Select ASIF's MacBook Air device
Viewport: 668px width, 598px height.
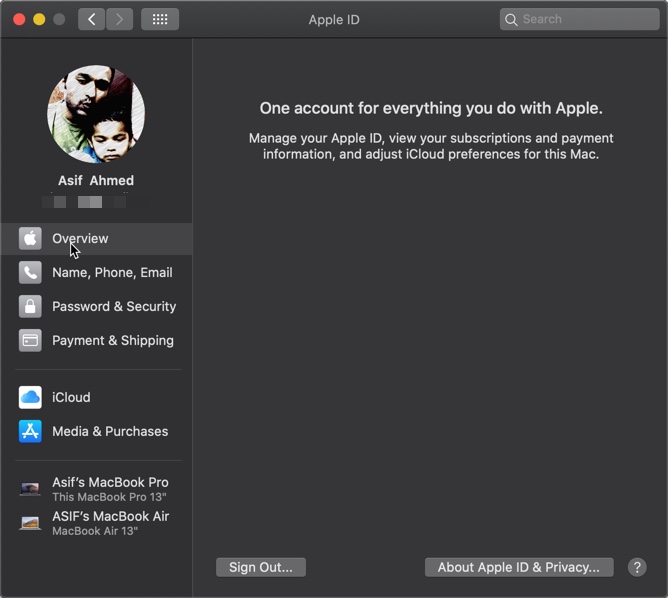(96, 523)
